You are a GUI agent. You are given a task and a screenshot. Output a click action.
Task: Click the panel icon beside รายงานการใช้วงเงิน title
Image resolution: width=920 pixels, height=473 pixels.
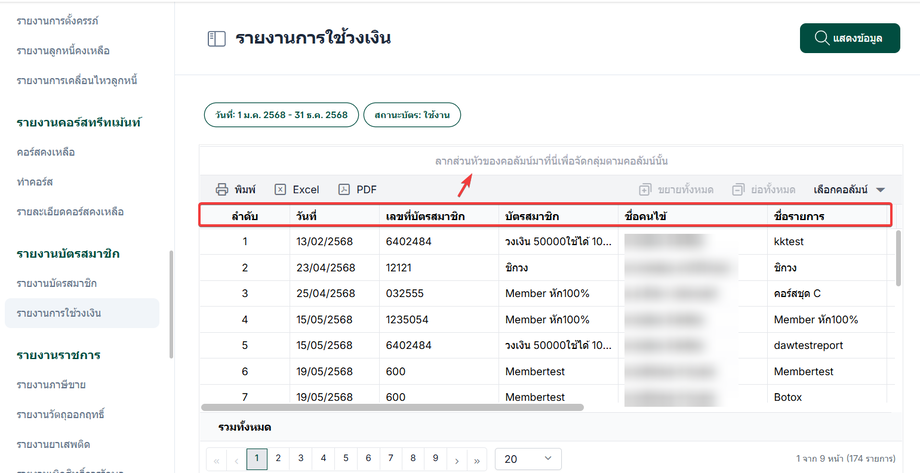click(x=217, y=39)
